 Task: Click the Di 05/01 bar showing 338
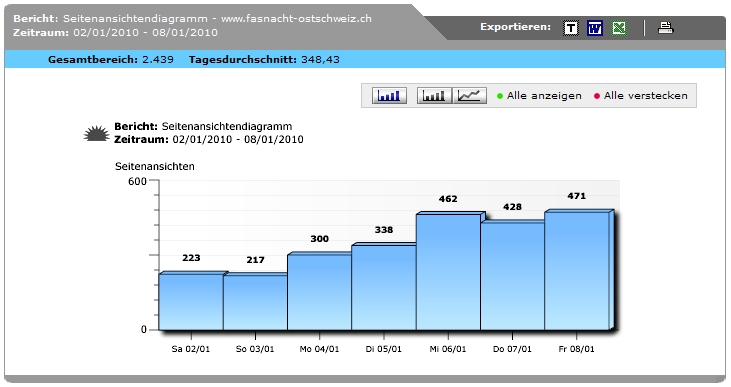point(384,288)
